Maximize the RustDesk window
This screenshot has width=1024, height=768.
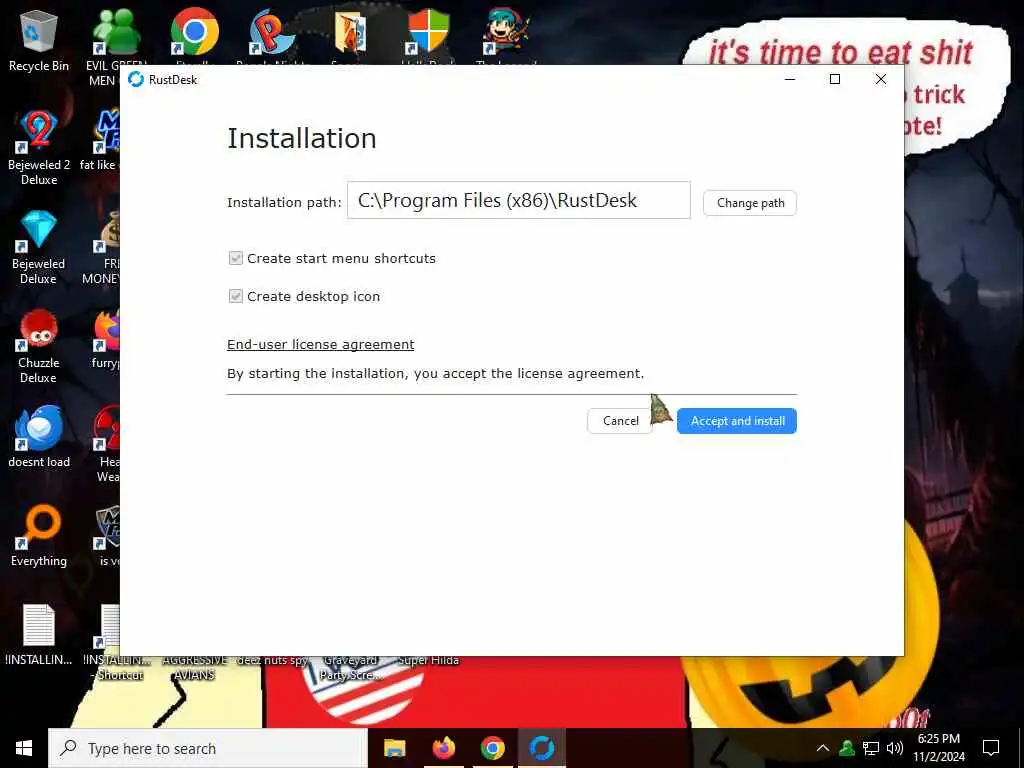(835, 79)
